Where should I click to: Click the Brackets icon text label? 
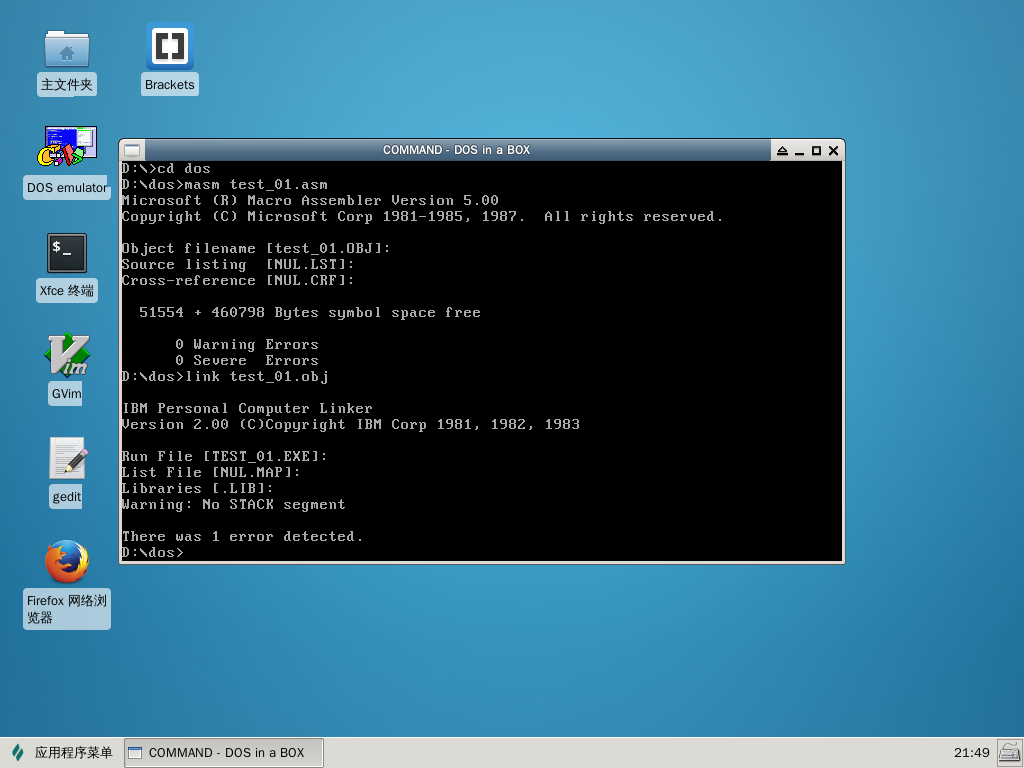[169, 85]
